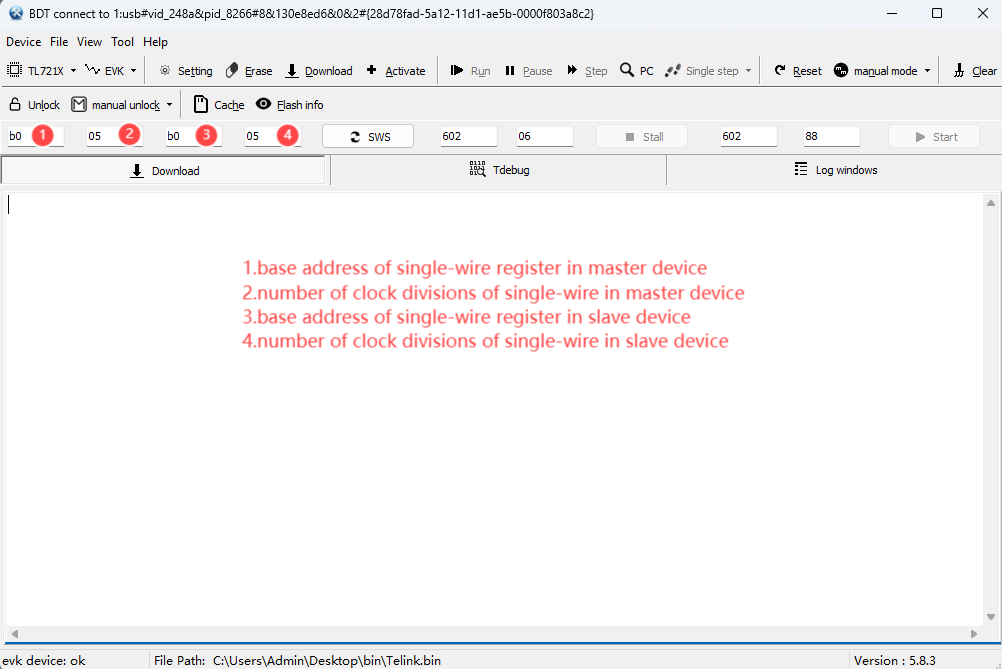Click the BDT app icon in title bar
Image resolution: width=1002 pixels, height=669 pixels.
tap(16, 13)
